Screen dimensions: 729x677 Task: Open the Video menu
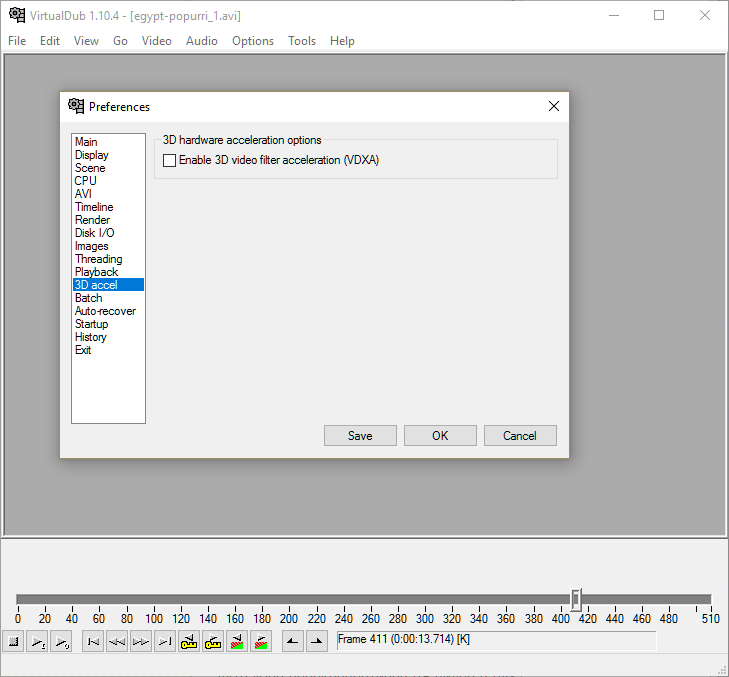[x=157, y=41]
